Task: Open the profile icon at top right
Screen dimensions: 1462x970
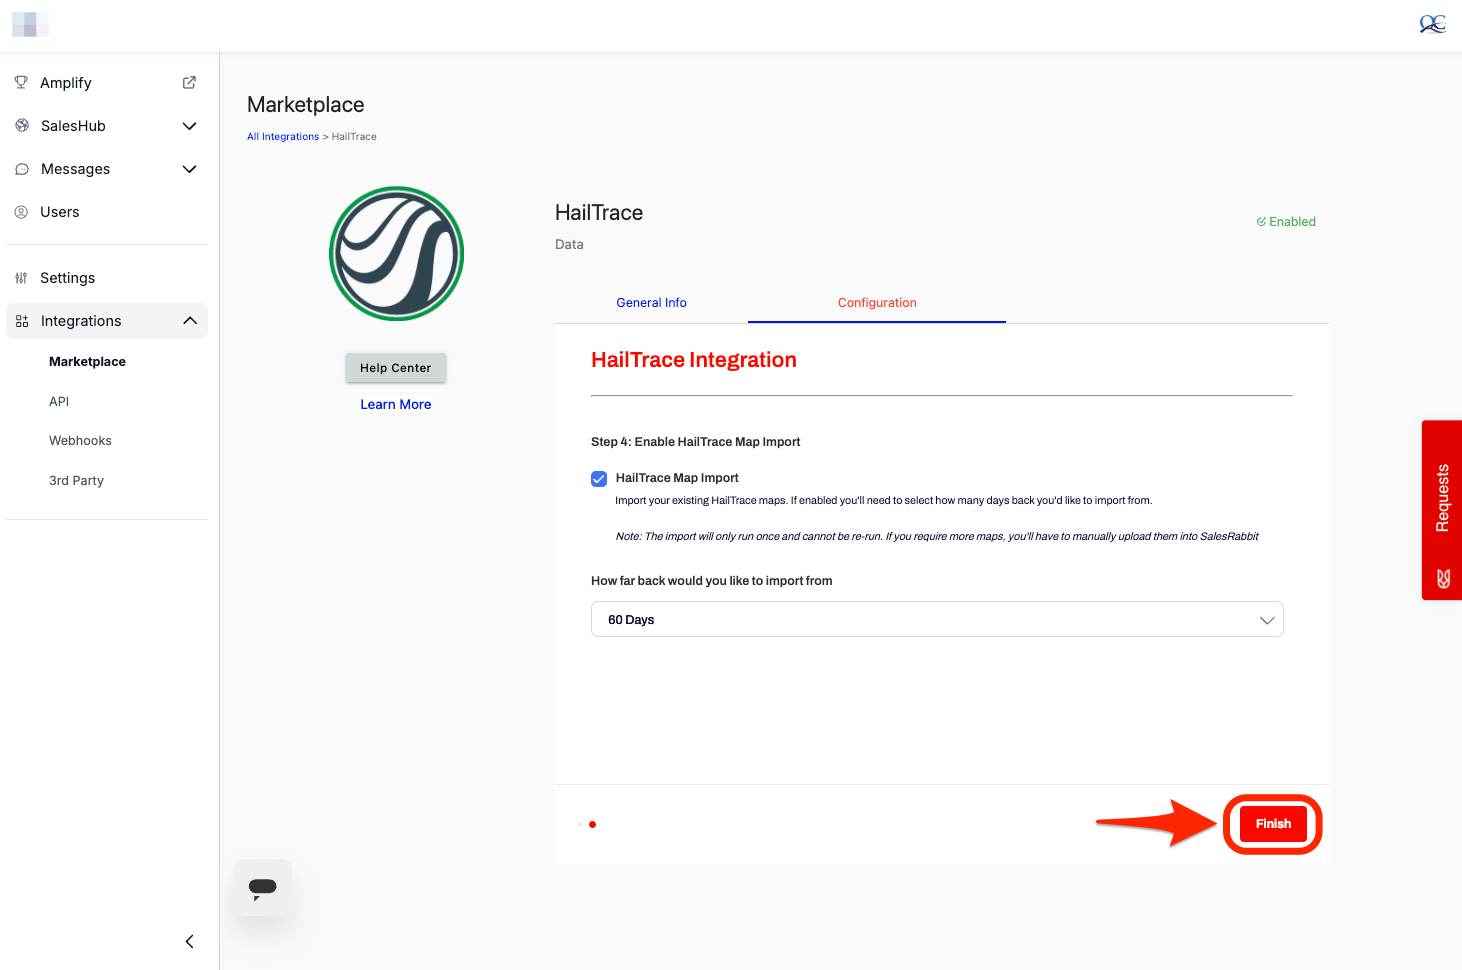Action: pyautogui.click(x=1432, y=25)
